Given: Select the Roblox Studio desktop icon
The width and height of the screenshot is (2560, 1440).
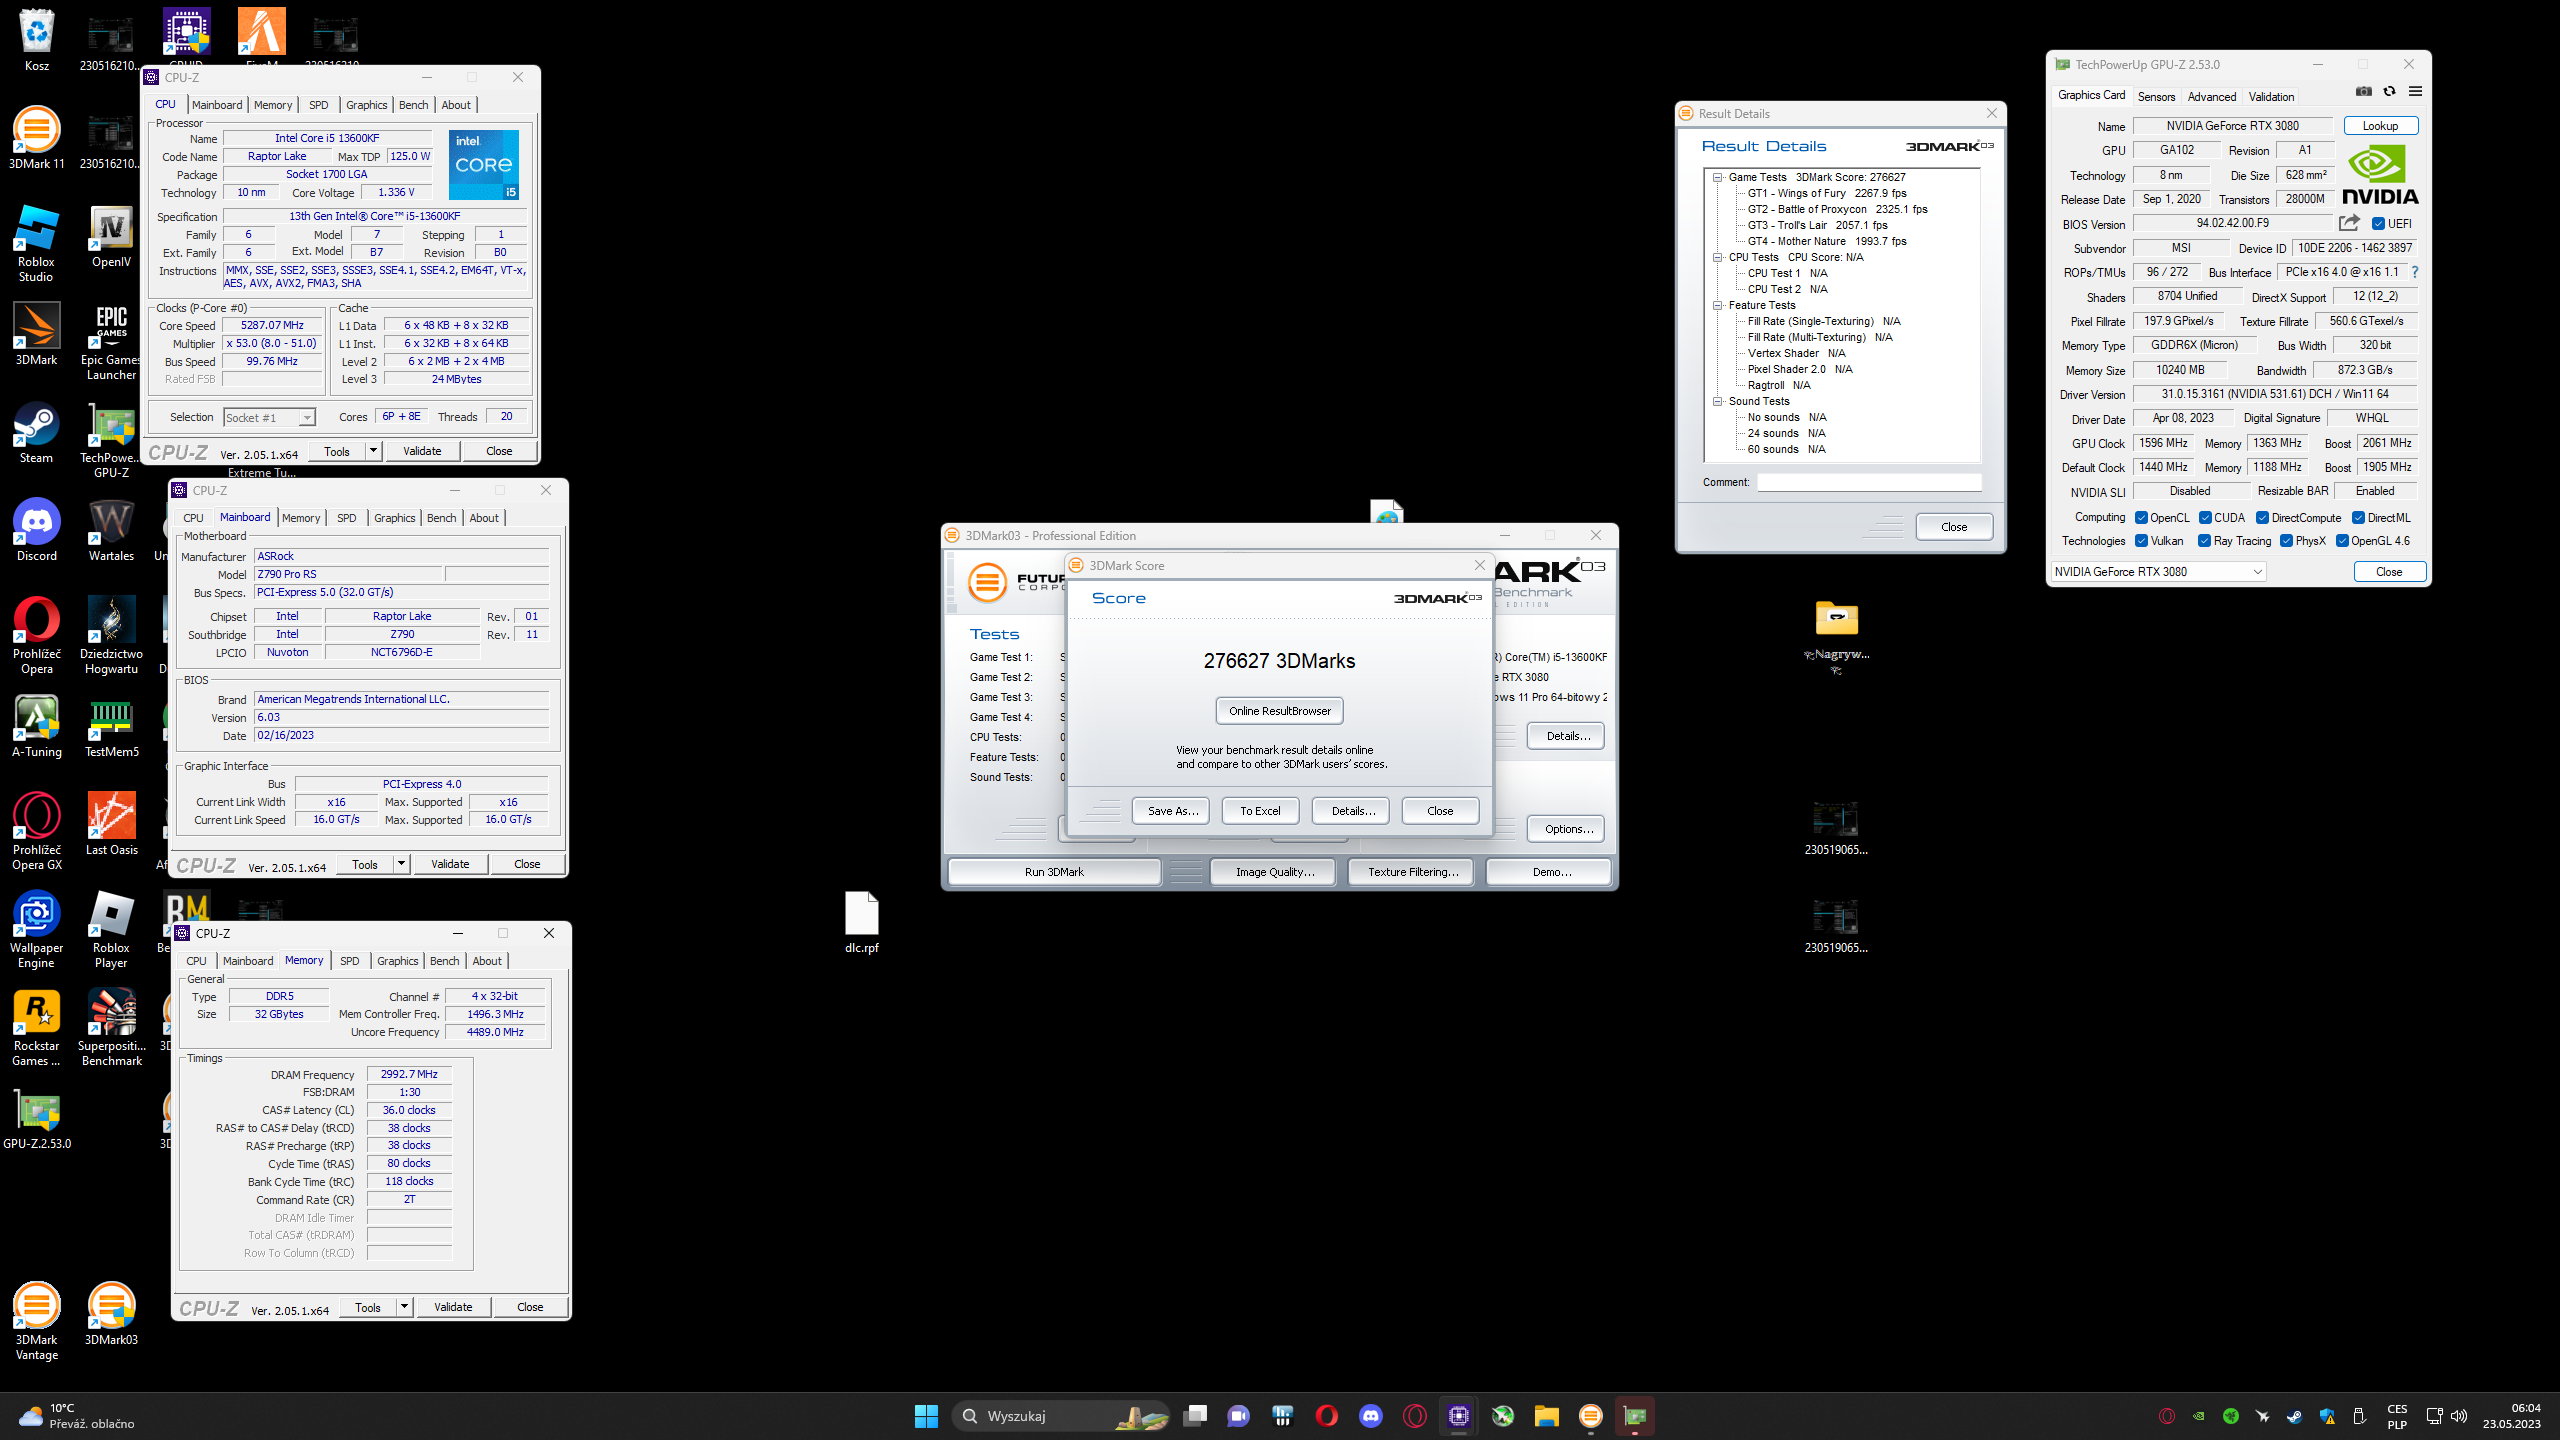Looking at the screenshot, I should (x=37, y=243).
